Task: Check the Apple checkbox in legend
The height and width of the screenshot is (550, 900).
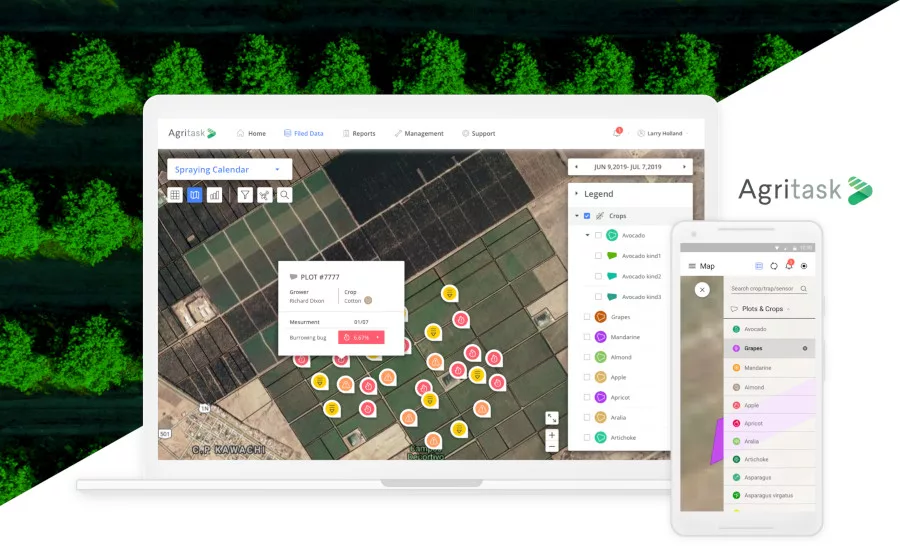Action: click(x=587, y=377)
